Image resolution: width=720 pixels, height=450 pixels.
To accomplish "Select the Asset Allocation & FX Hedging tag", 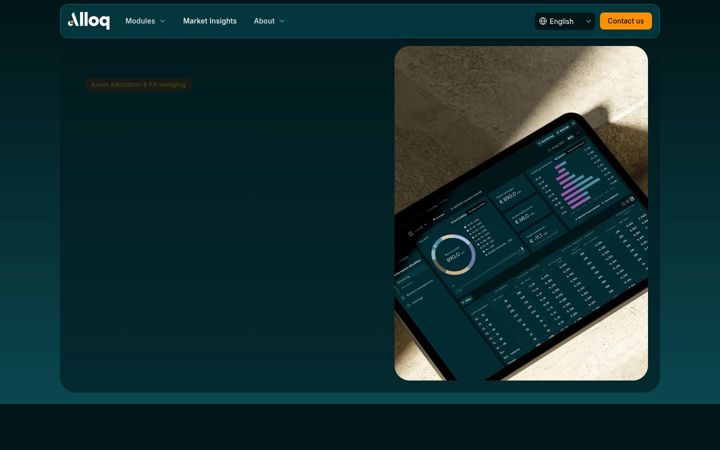I will point(138,84).
